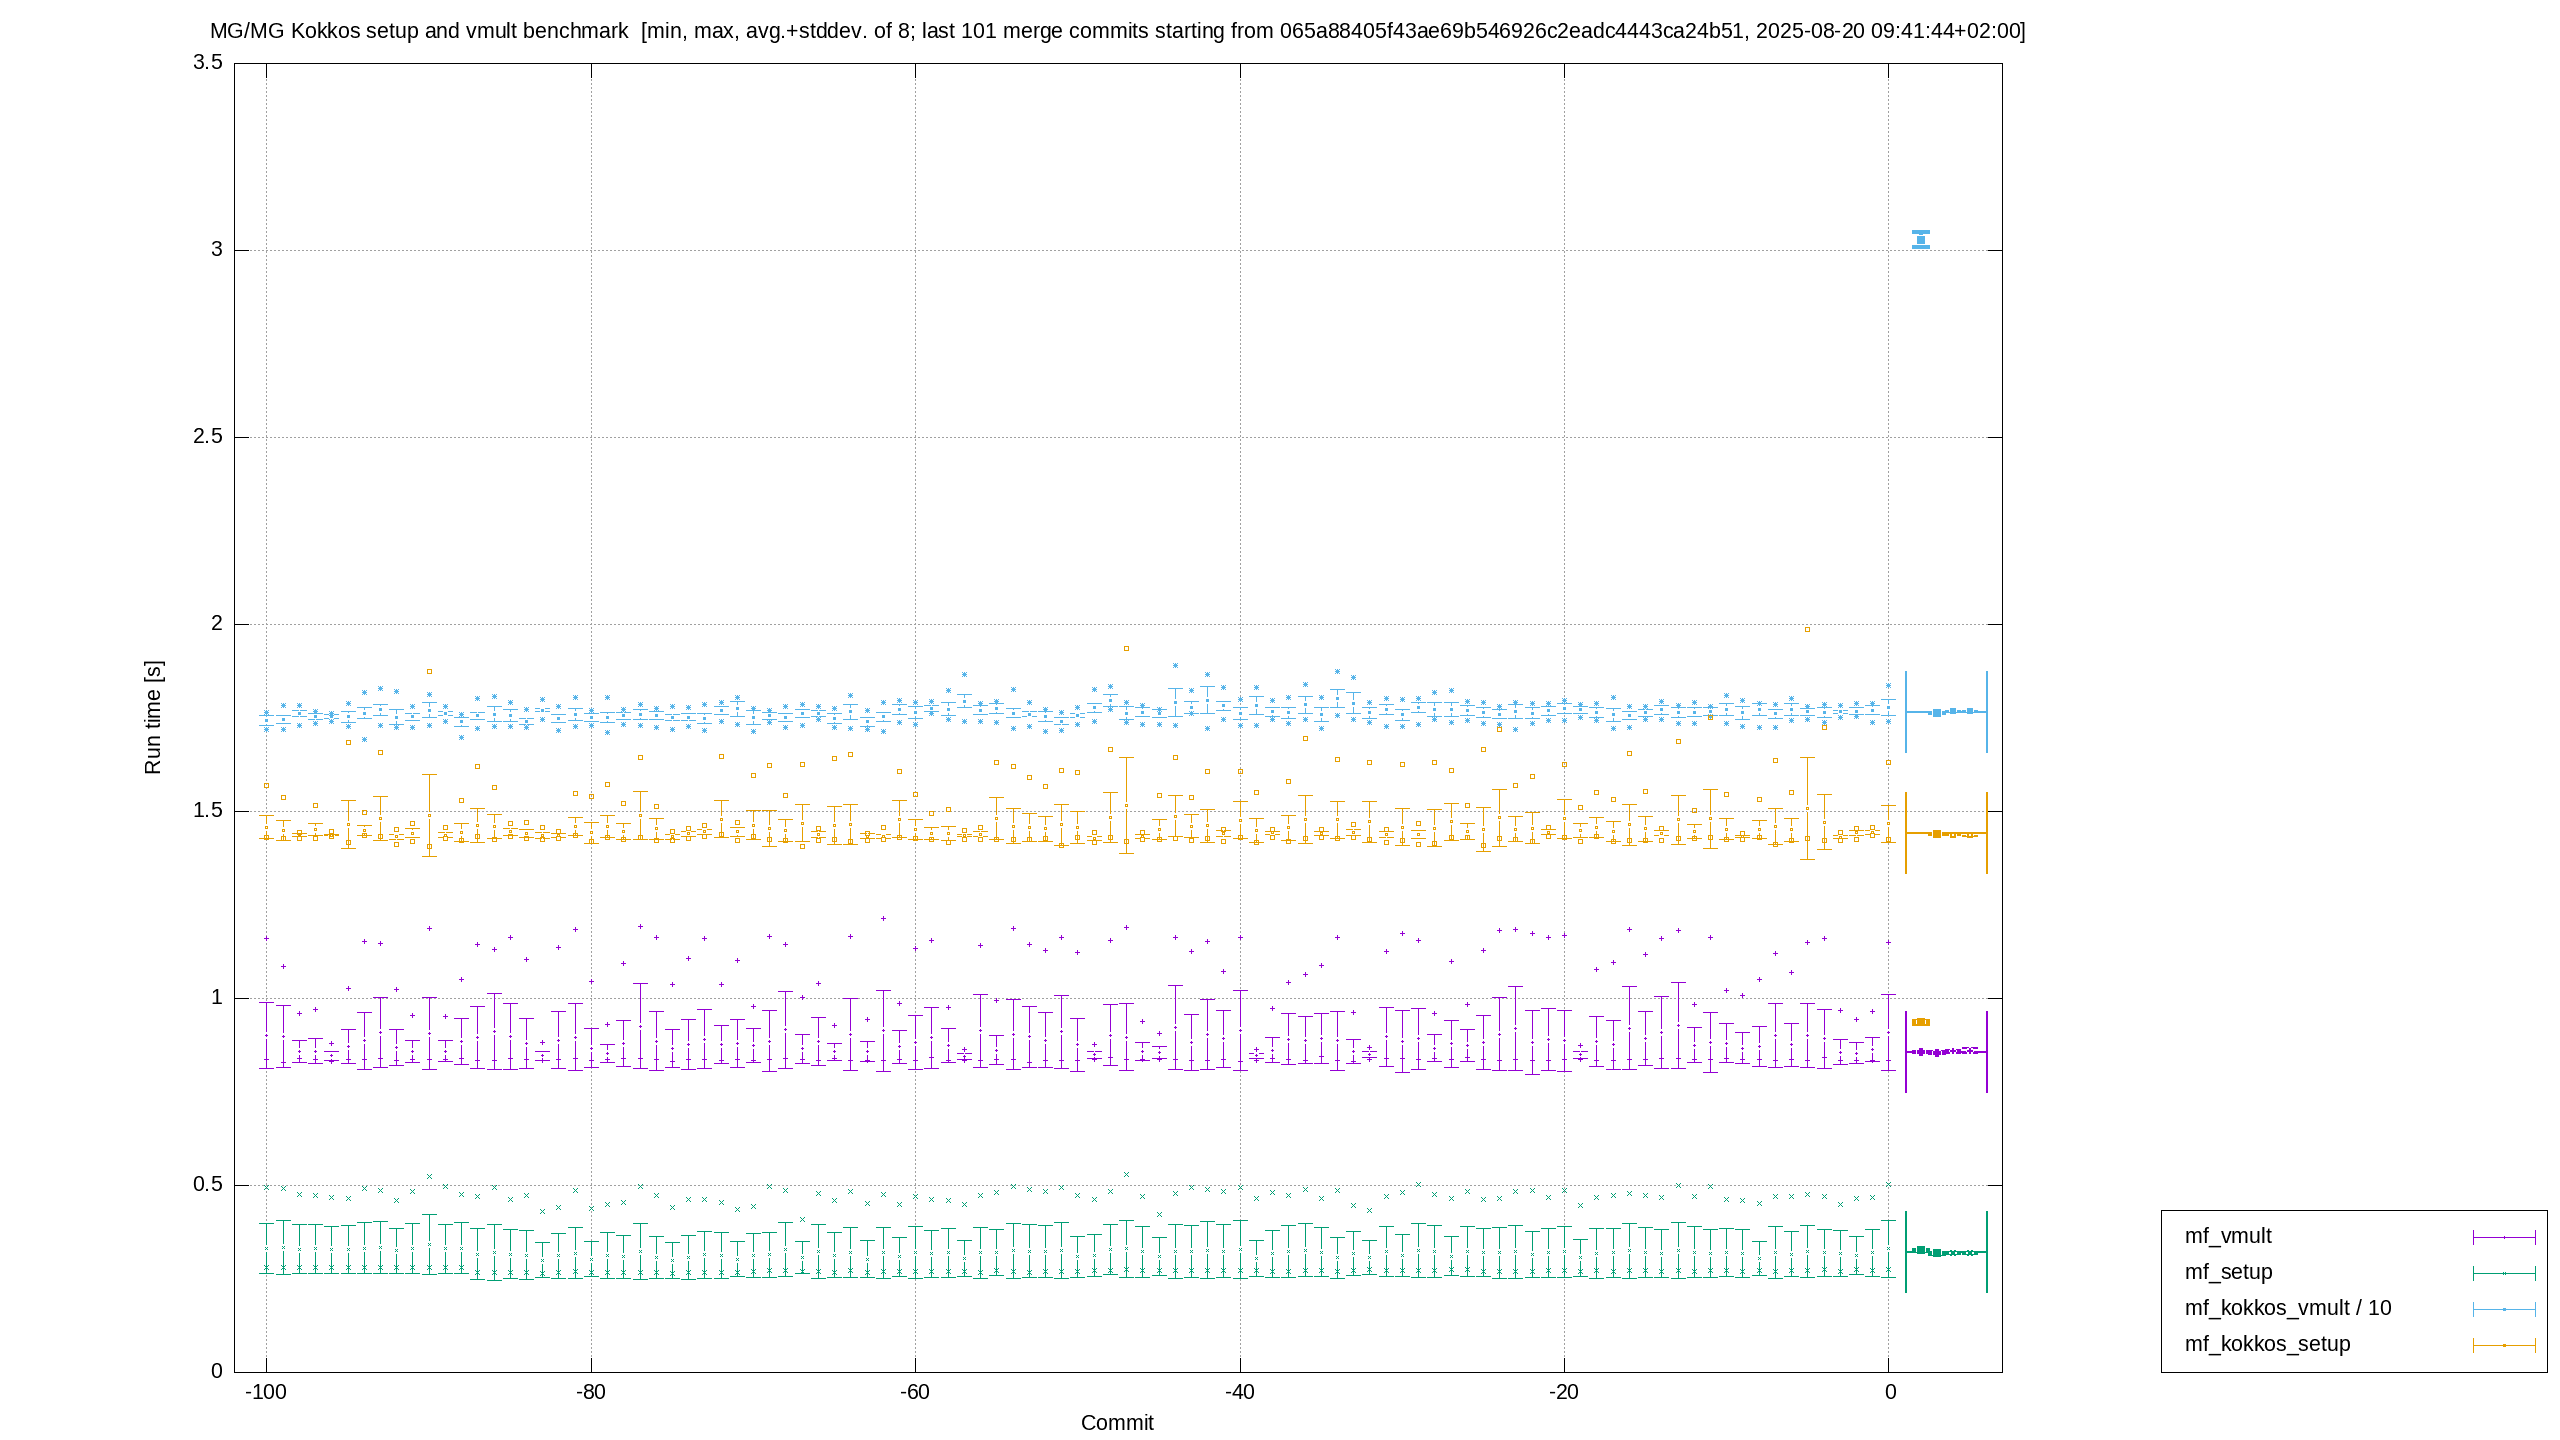This screenshot has height=1440, width=2560.
Task: Click the chart title text
Action: click(x=1117, y=31)
